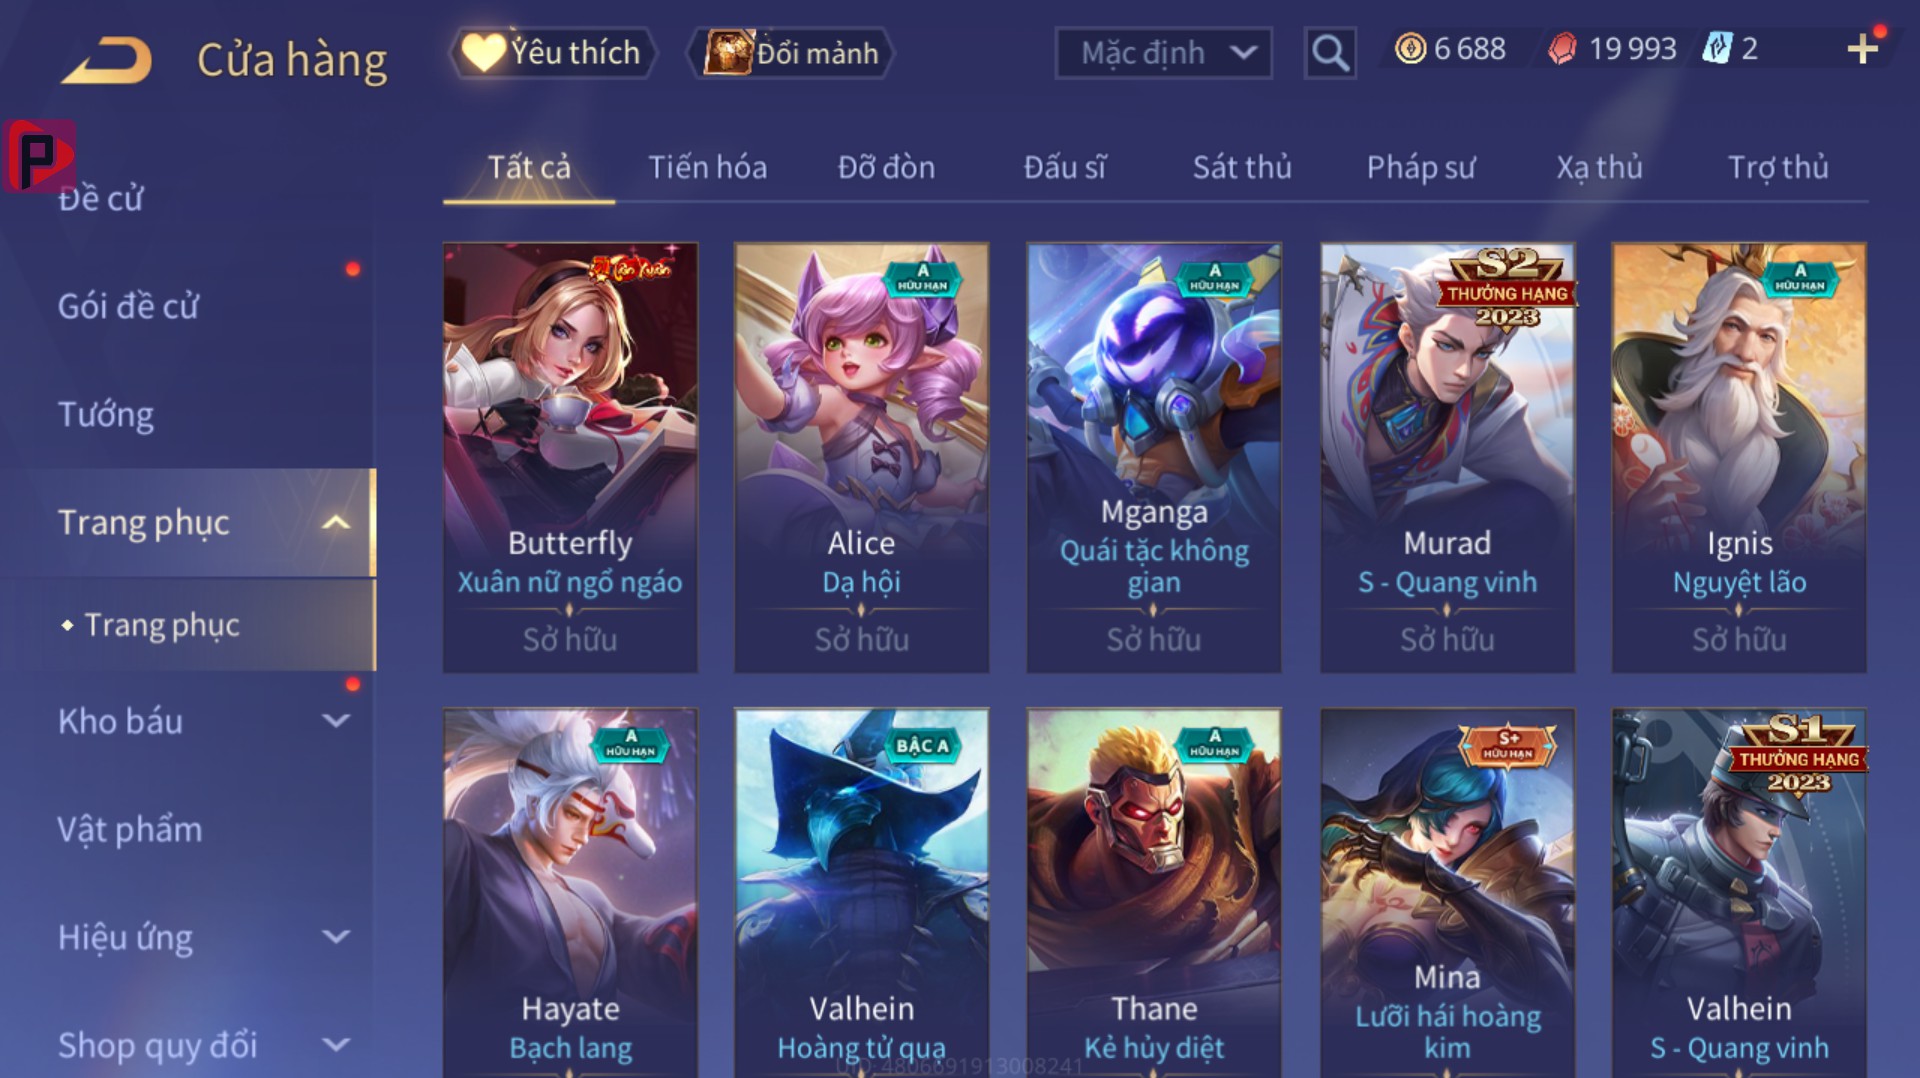Open Đổi mảnh fragment exchange button
The width and height of the screenshot is (1920, 1078).
(791, 52)
